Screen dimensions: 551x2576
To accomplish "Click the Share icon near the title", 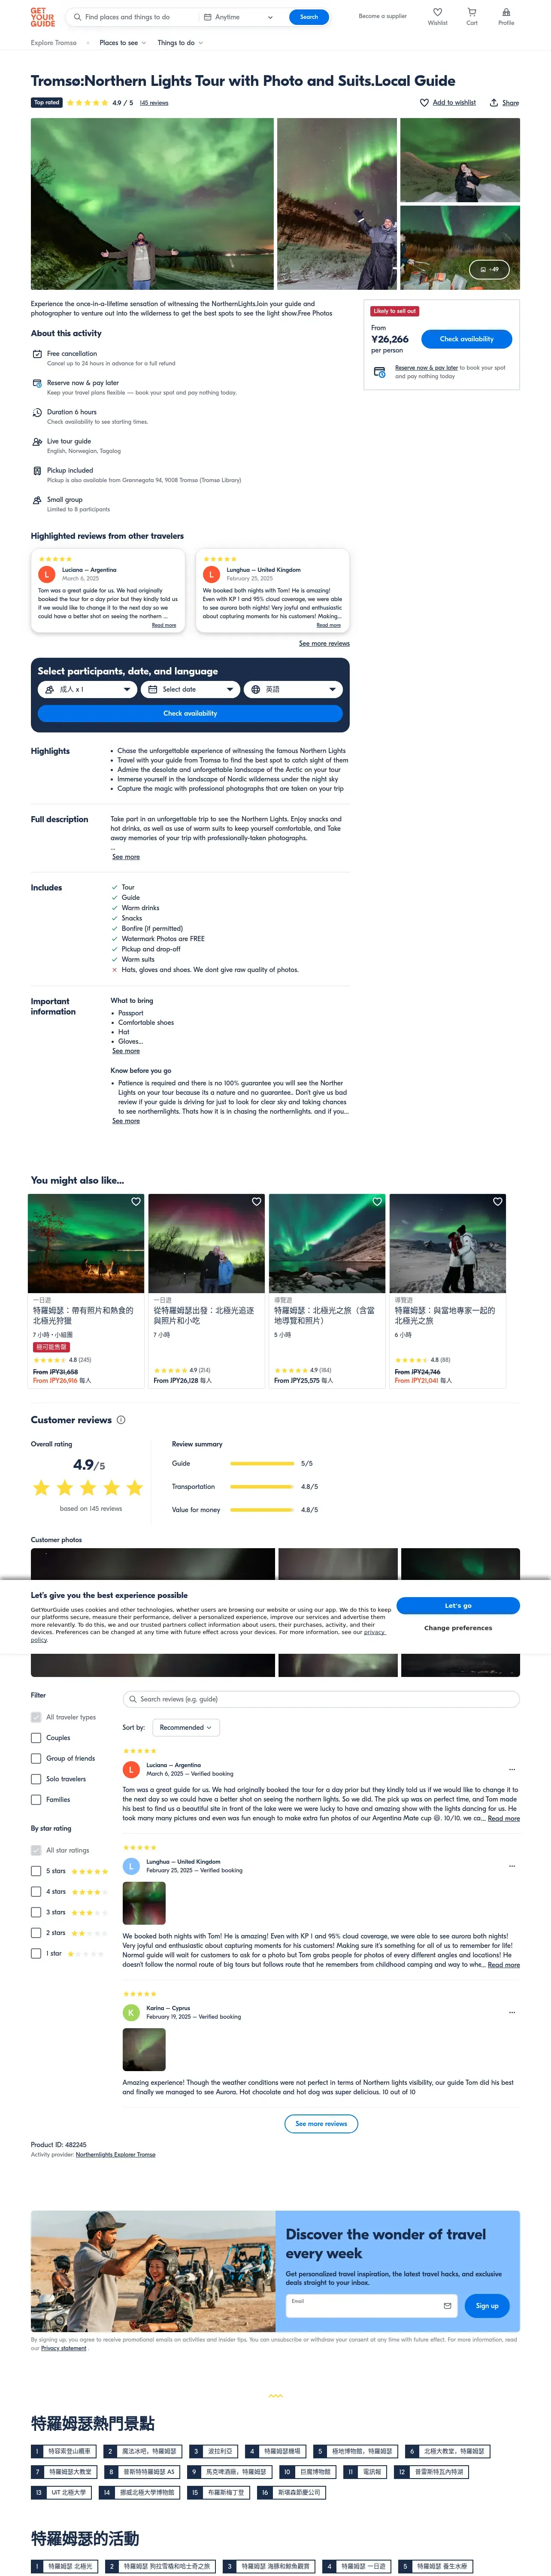I will pyautogui.click(x=494, y=103).
